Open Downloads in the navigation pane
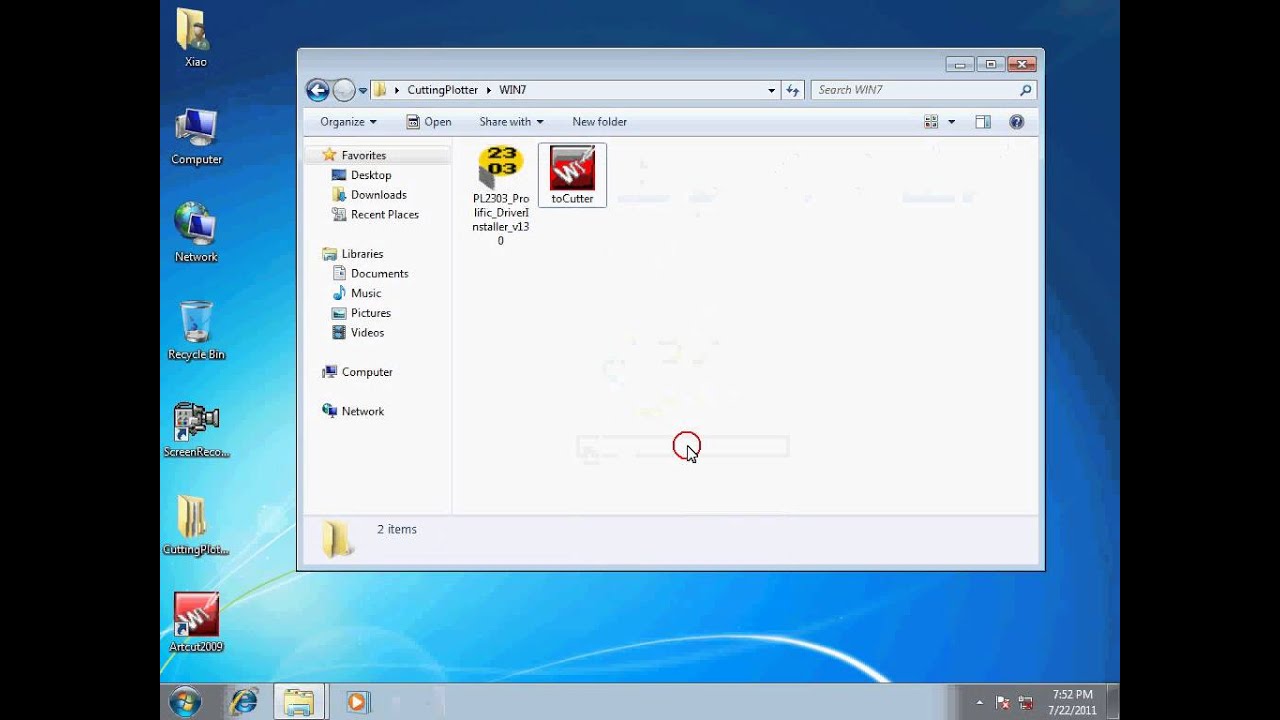1280x720 pixels. click(x=378, y=195)
